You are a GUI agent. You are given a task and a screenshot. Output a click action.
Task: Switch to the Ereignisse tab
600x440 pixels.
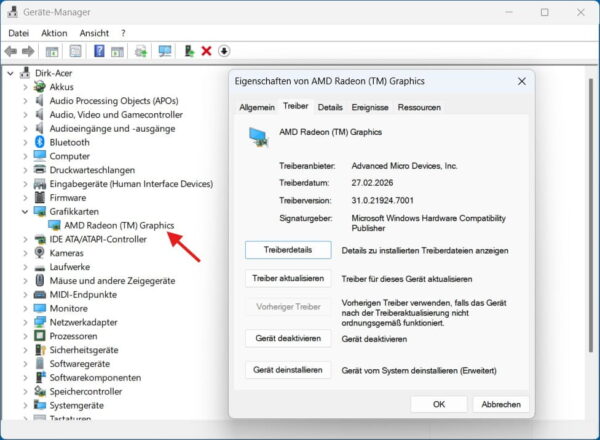click(370, 108)
